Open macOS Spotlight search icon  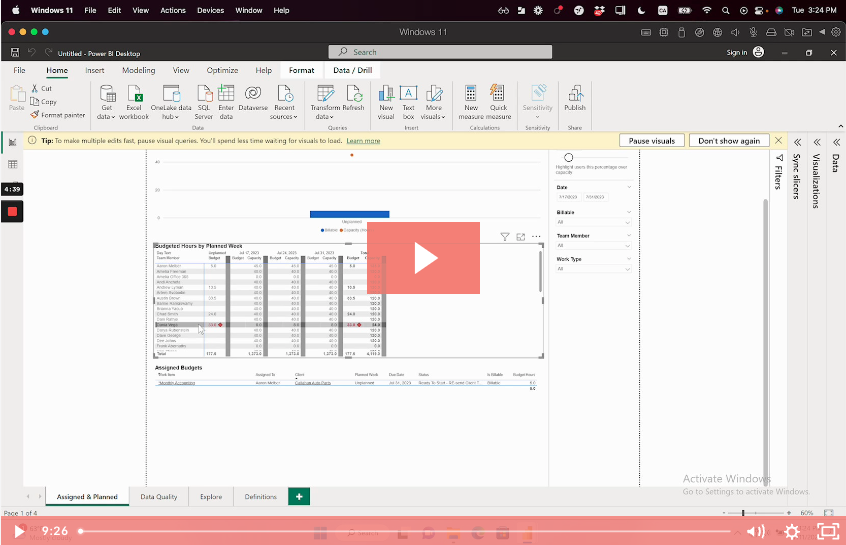726,10
